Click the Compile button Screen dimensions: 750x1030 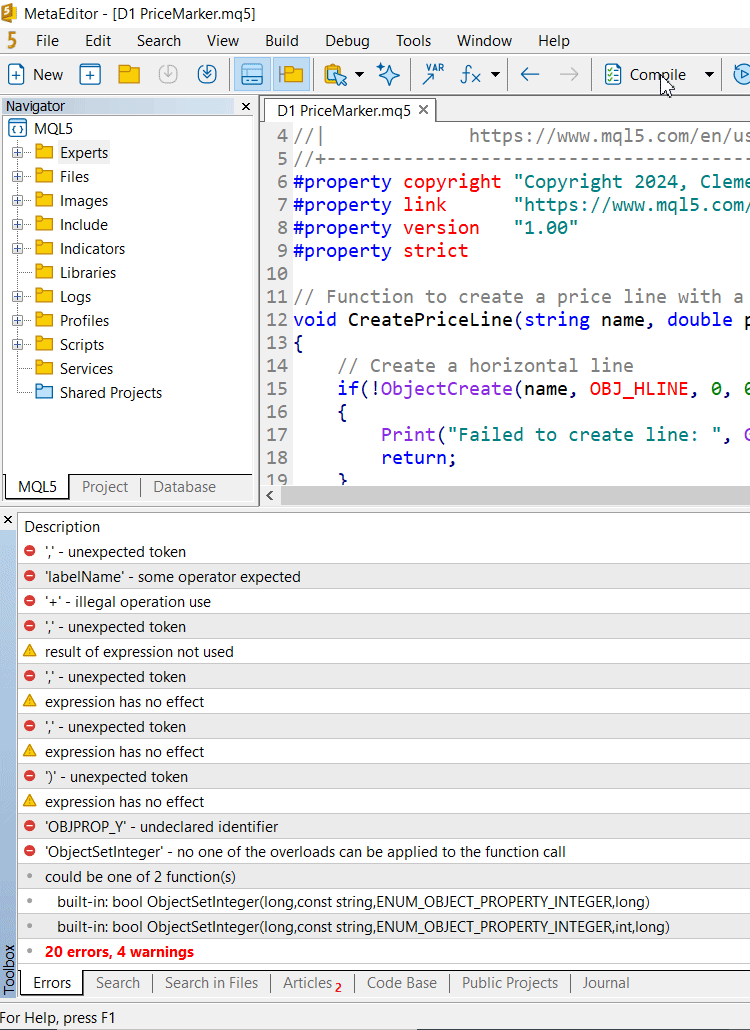[645, 74]
